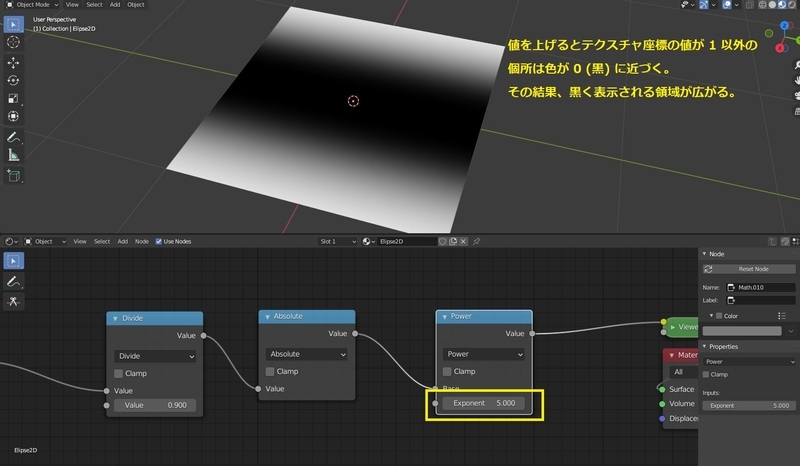Click the node color swatch
Viewport: 800px width, 466px height.
tap(742, 331)
